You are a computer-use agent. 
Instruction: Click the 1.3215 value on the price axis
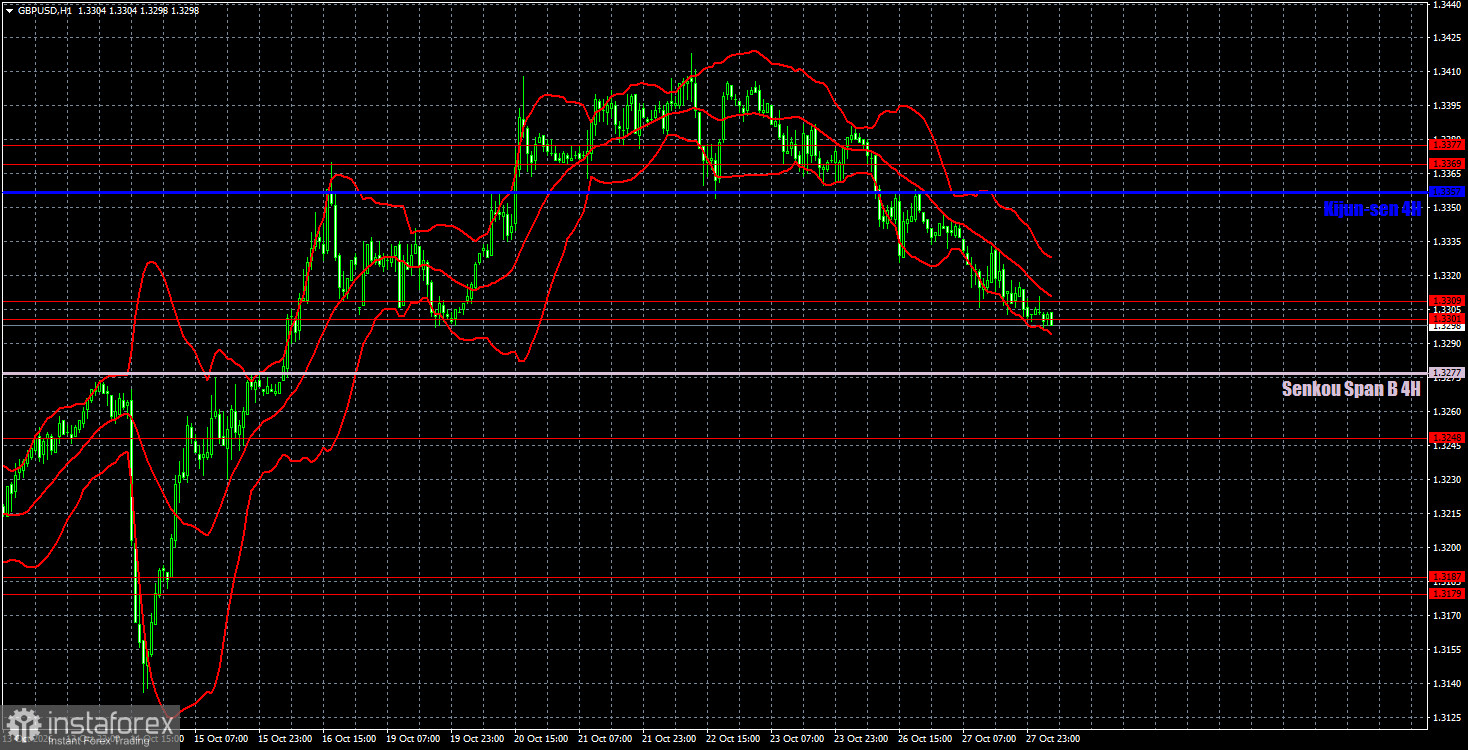pyautogui.click(x=1447, y=514)
